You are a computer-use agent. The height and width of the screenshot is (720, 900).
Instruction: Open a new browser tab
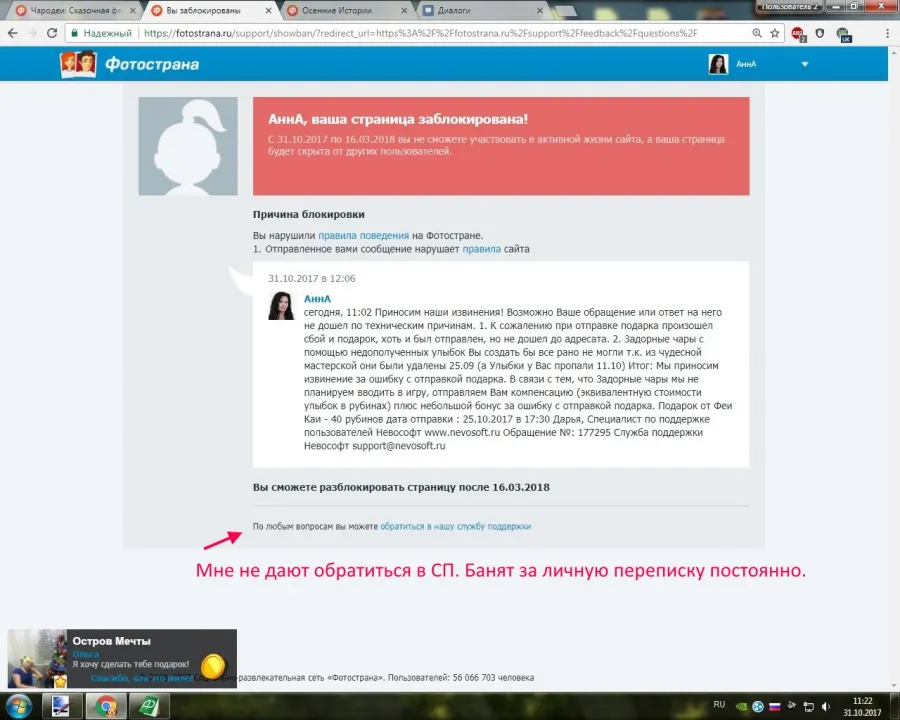click(x=565, y=11)
